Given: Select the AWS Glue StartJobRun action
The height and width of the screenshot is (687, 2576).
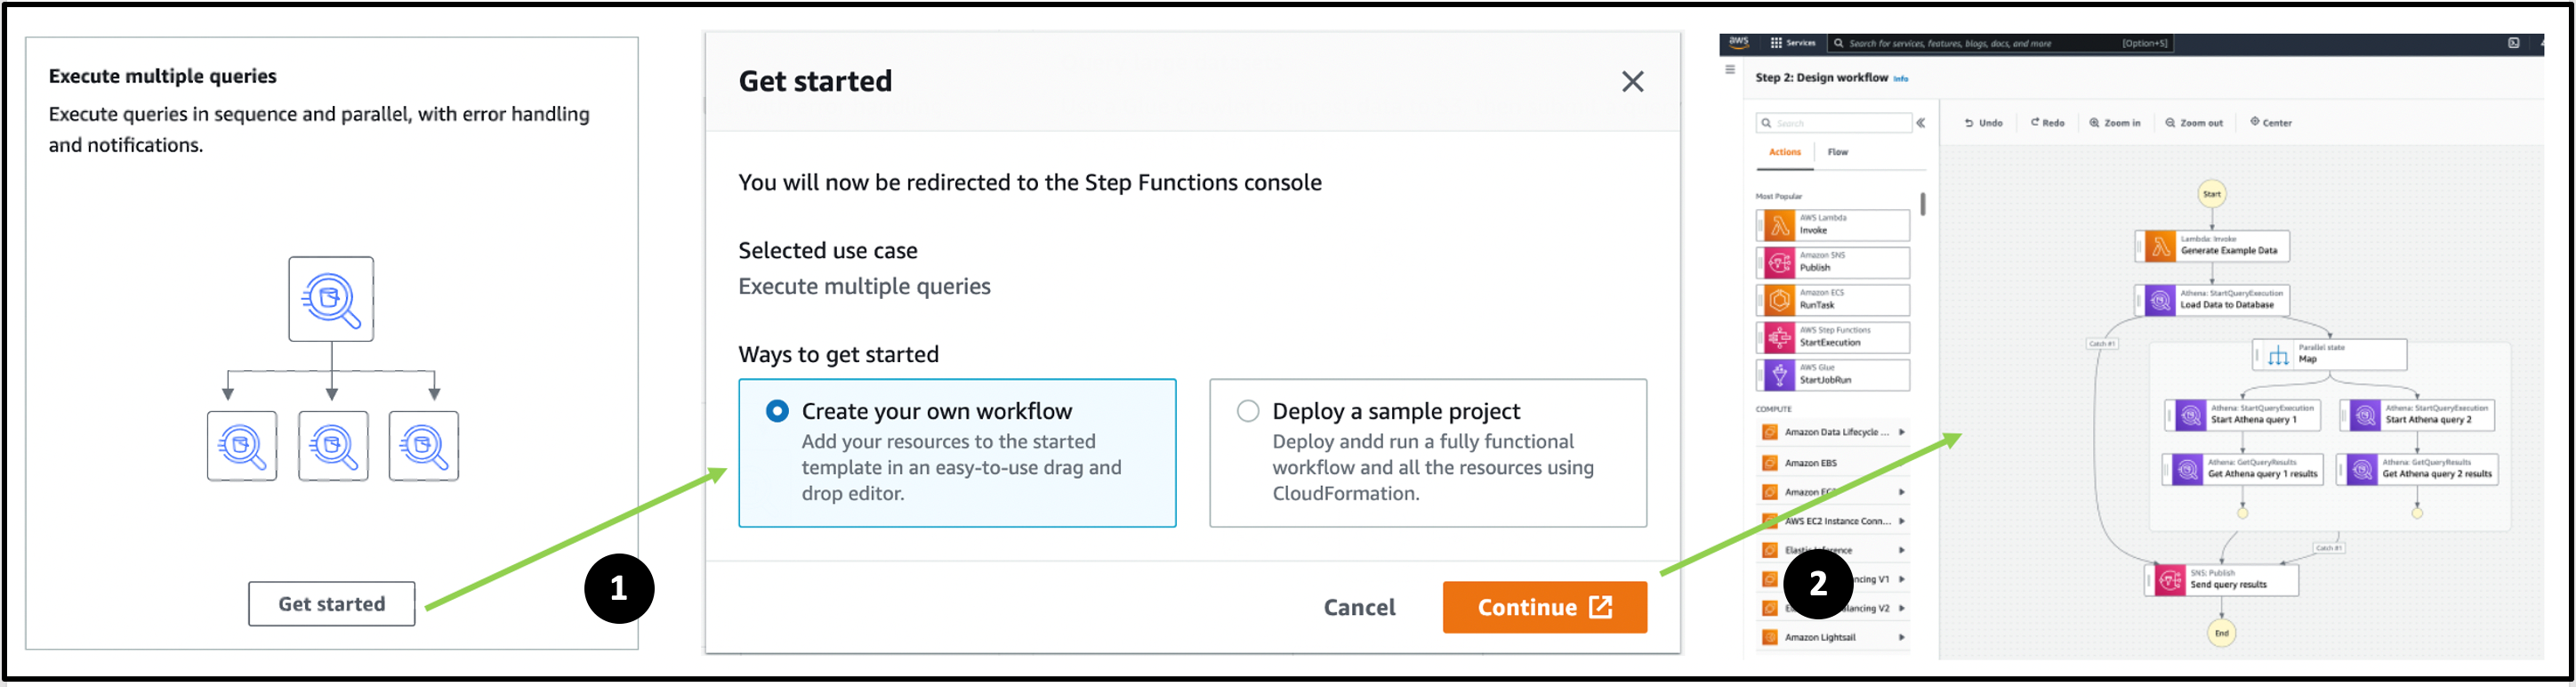Looking at the screenshot, I should pos(1833,375).
